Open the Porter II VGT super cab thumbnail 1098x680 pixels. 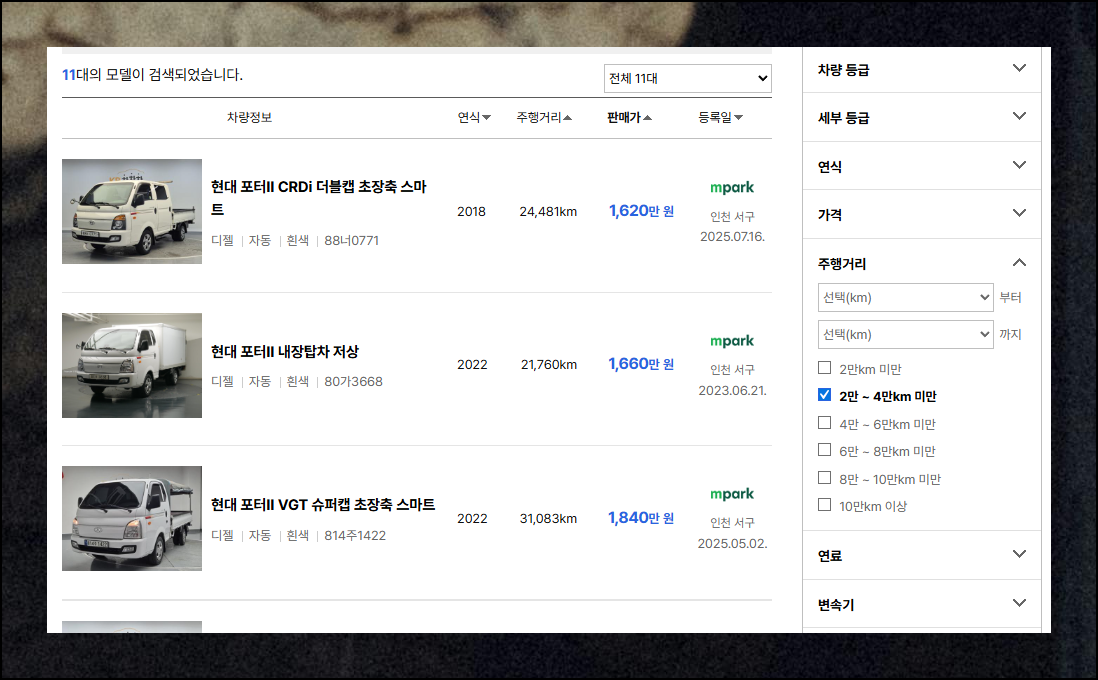coord(132,518)
